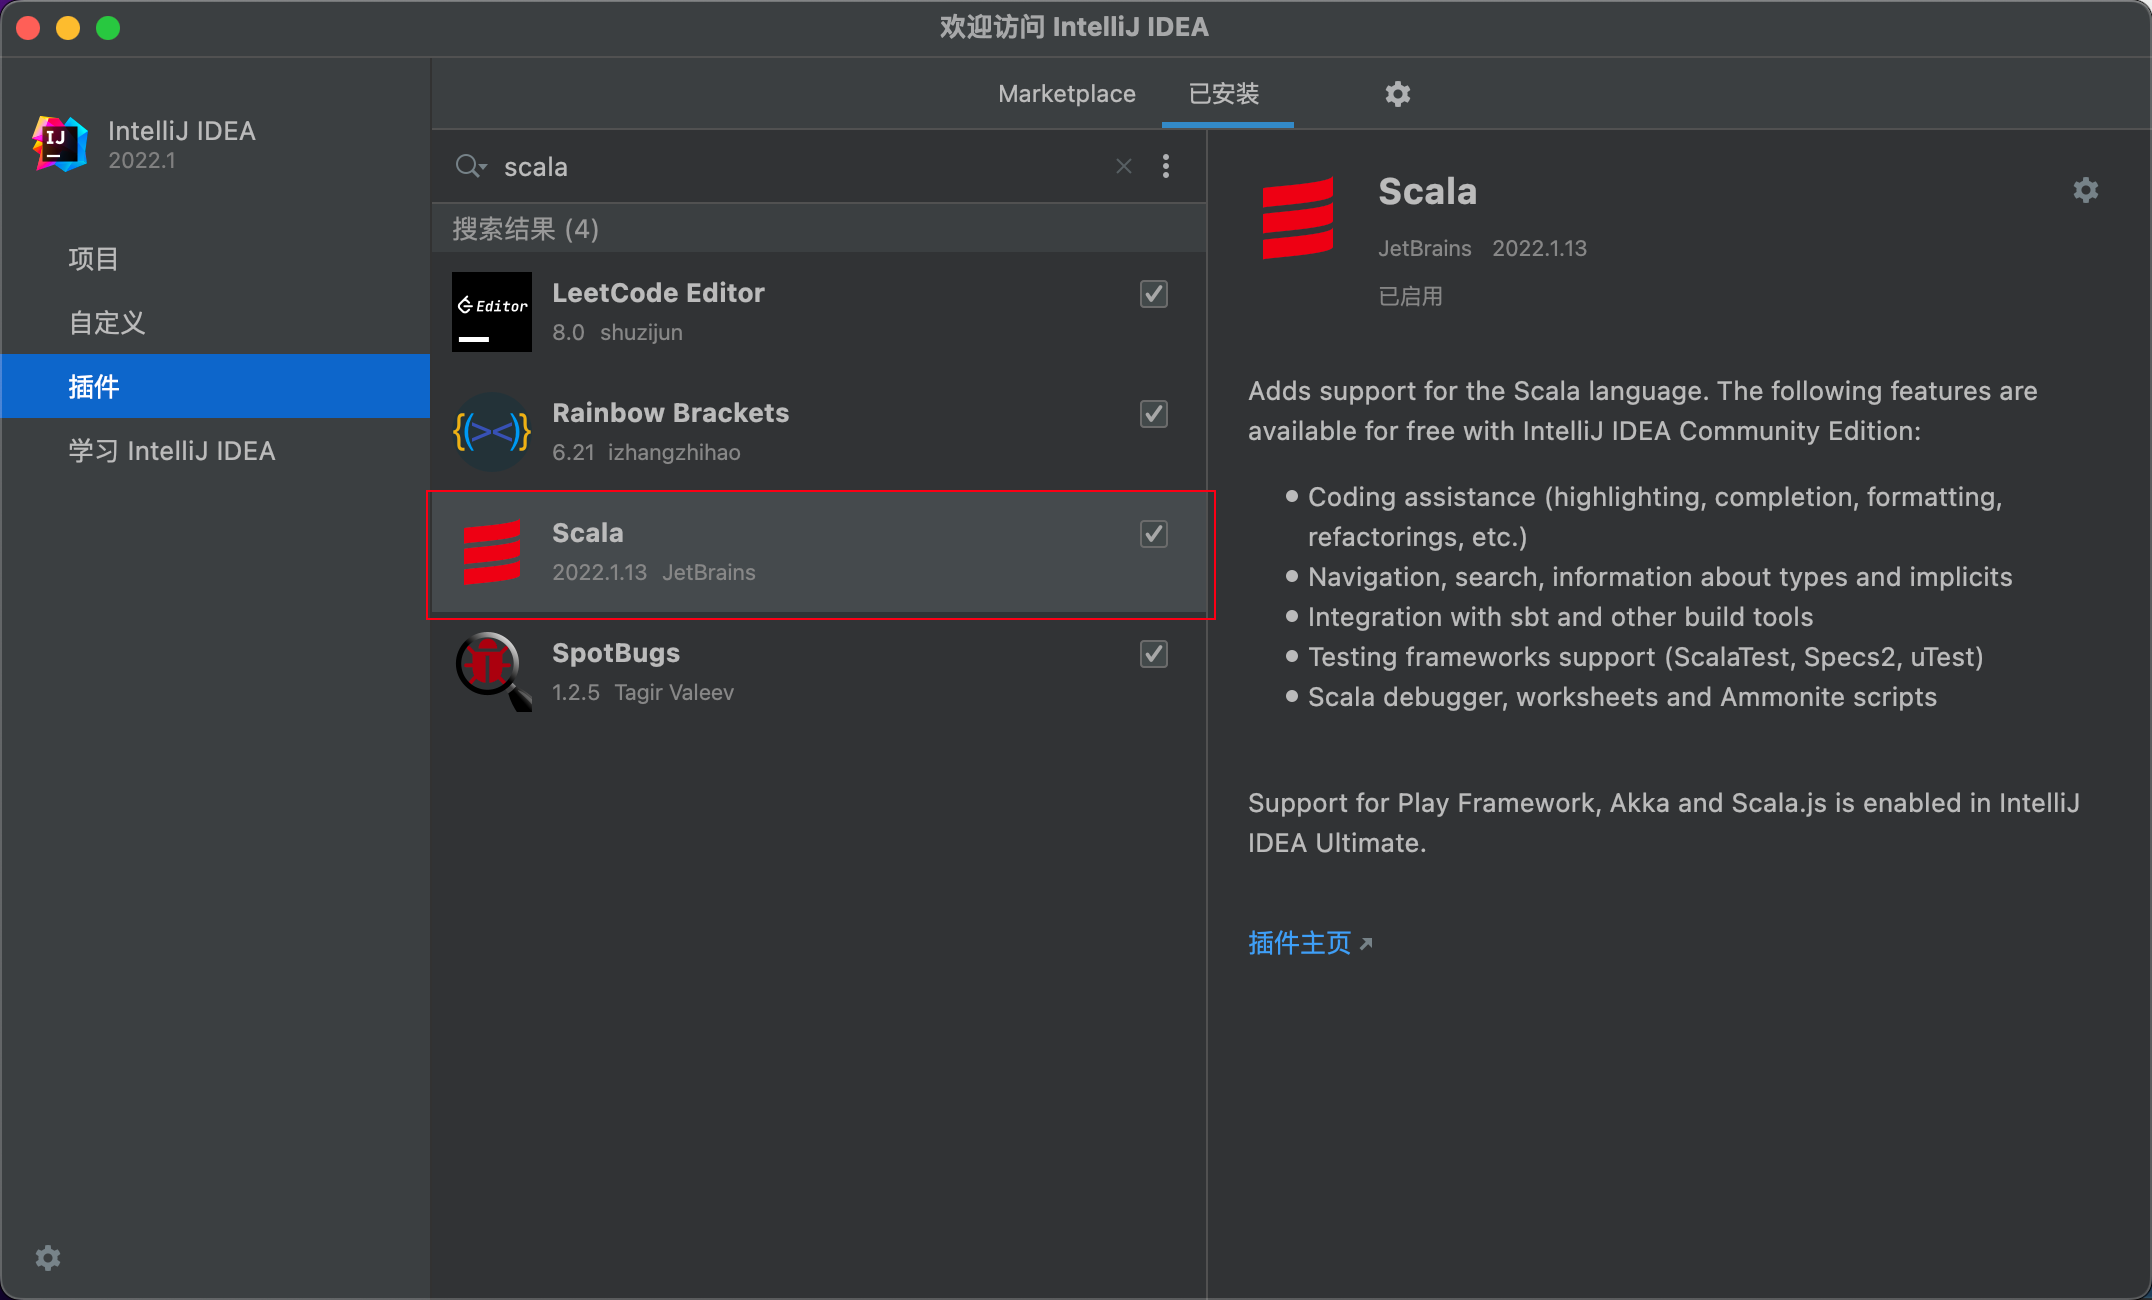
Task: Toggle the SpotBugs plugin checkbox
Action: coord(1153,655)
